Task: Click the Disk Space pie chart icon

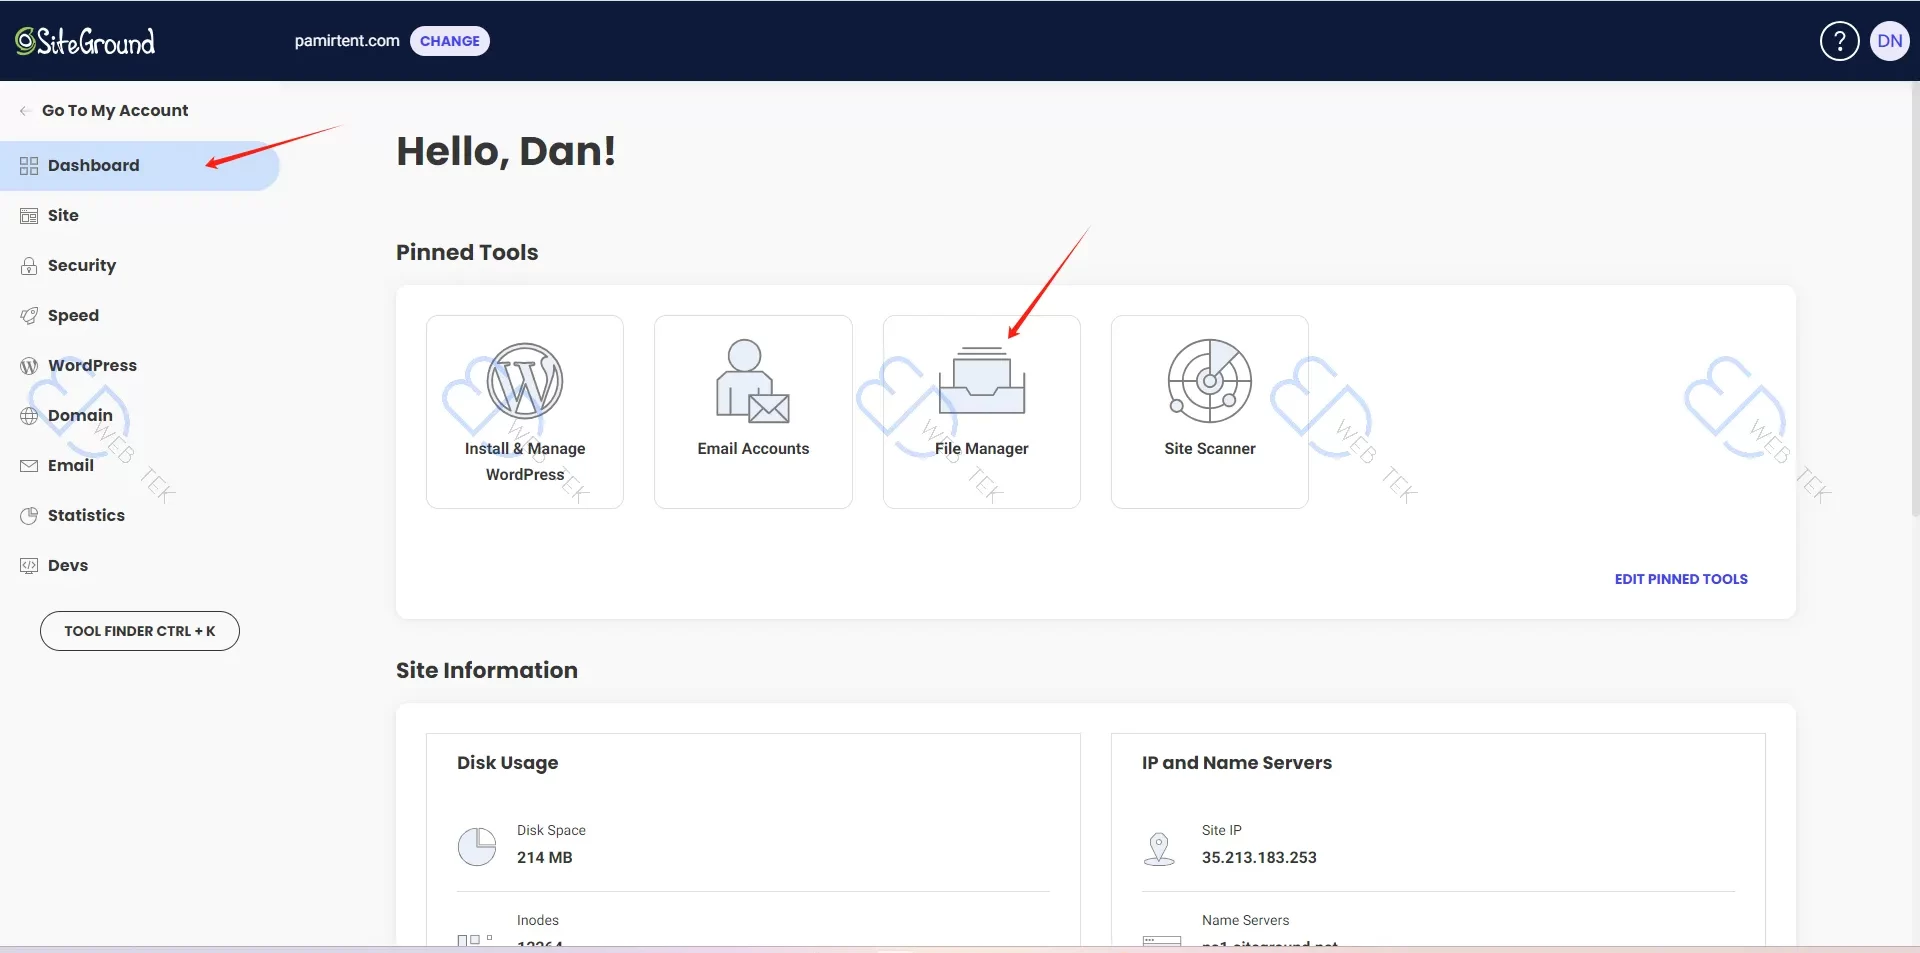Action: [x=477, y=846]
